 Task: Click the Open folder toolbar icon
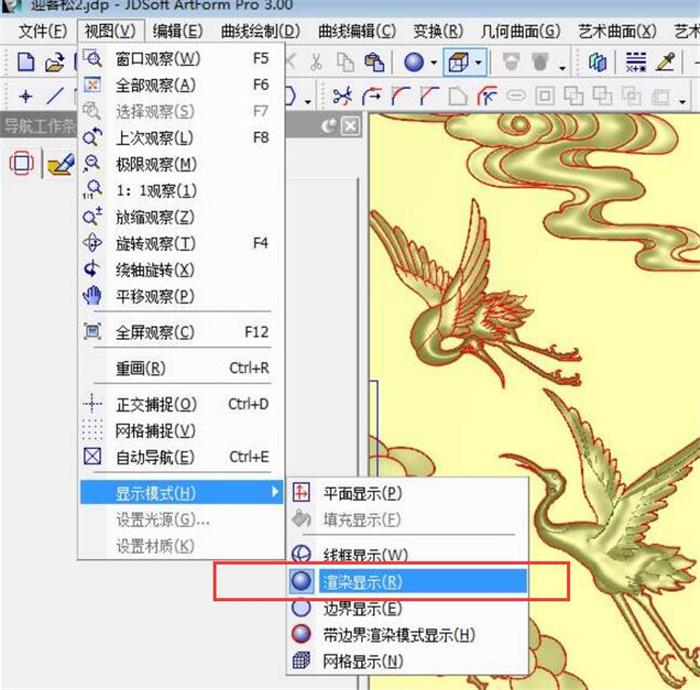[54, 62]
